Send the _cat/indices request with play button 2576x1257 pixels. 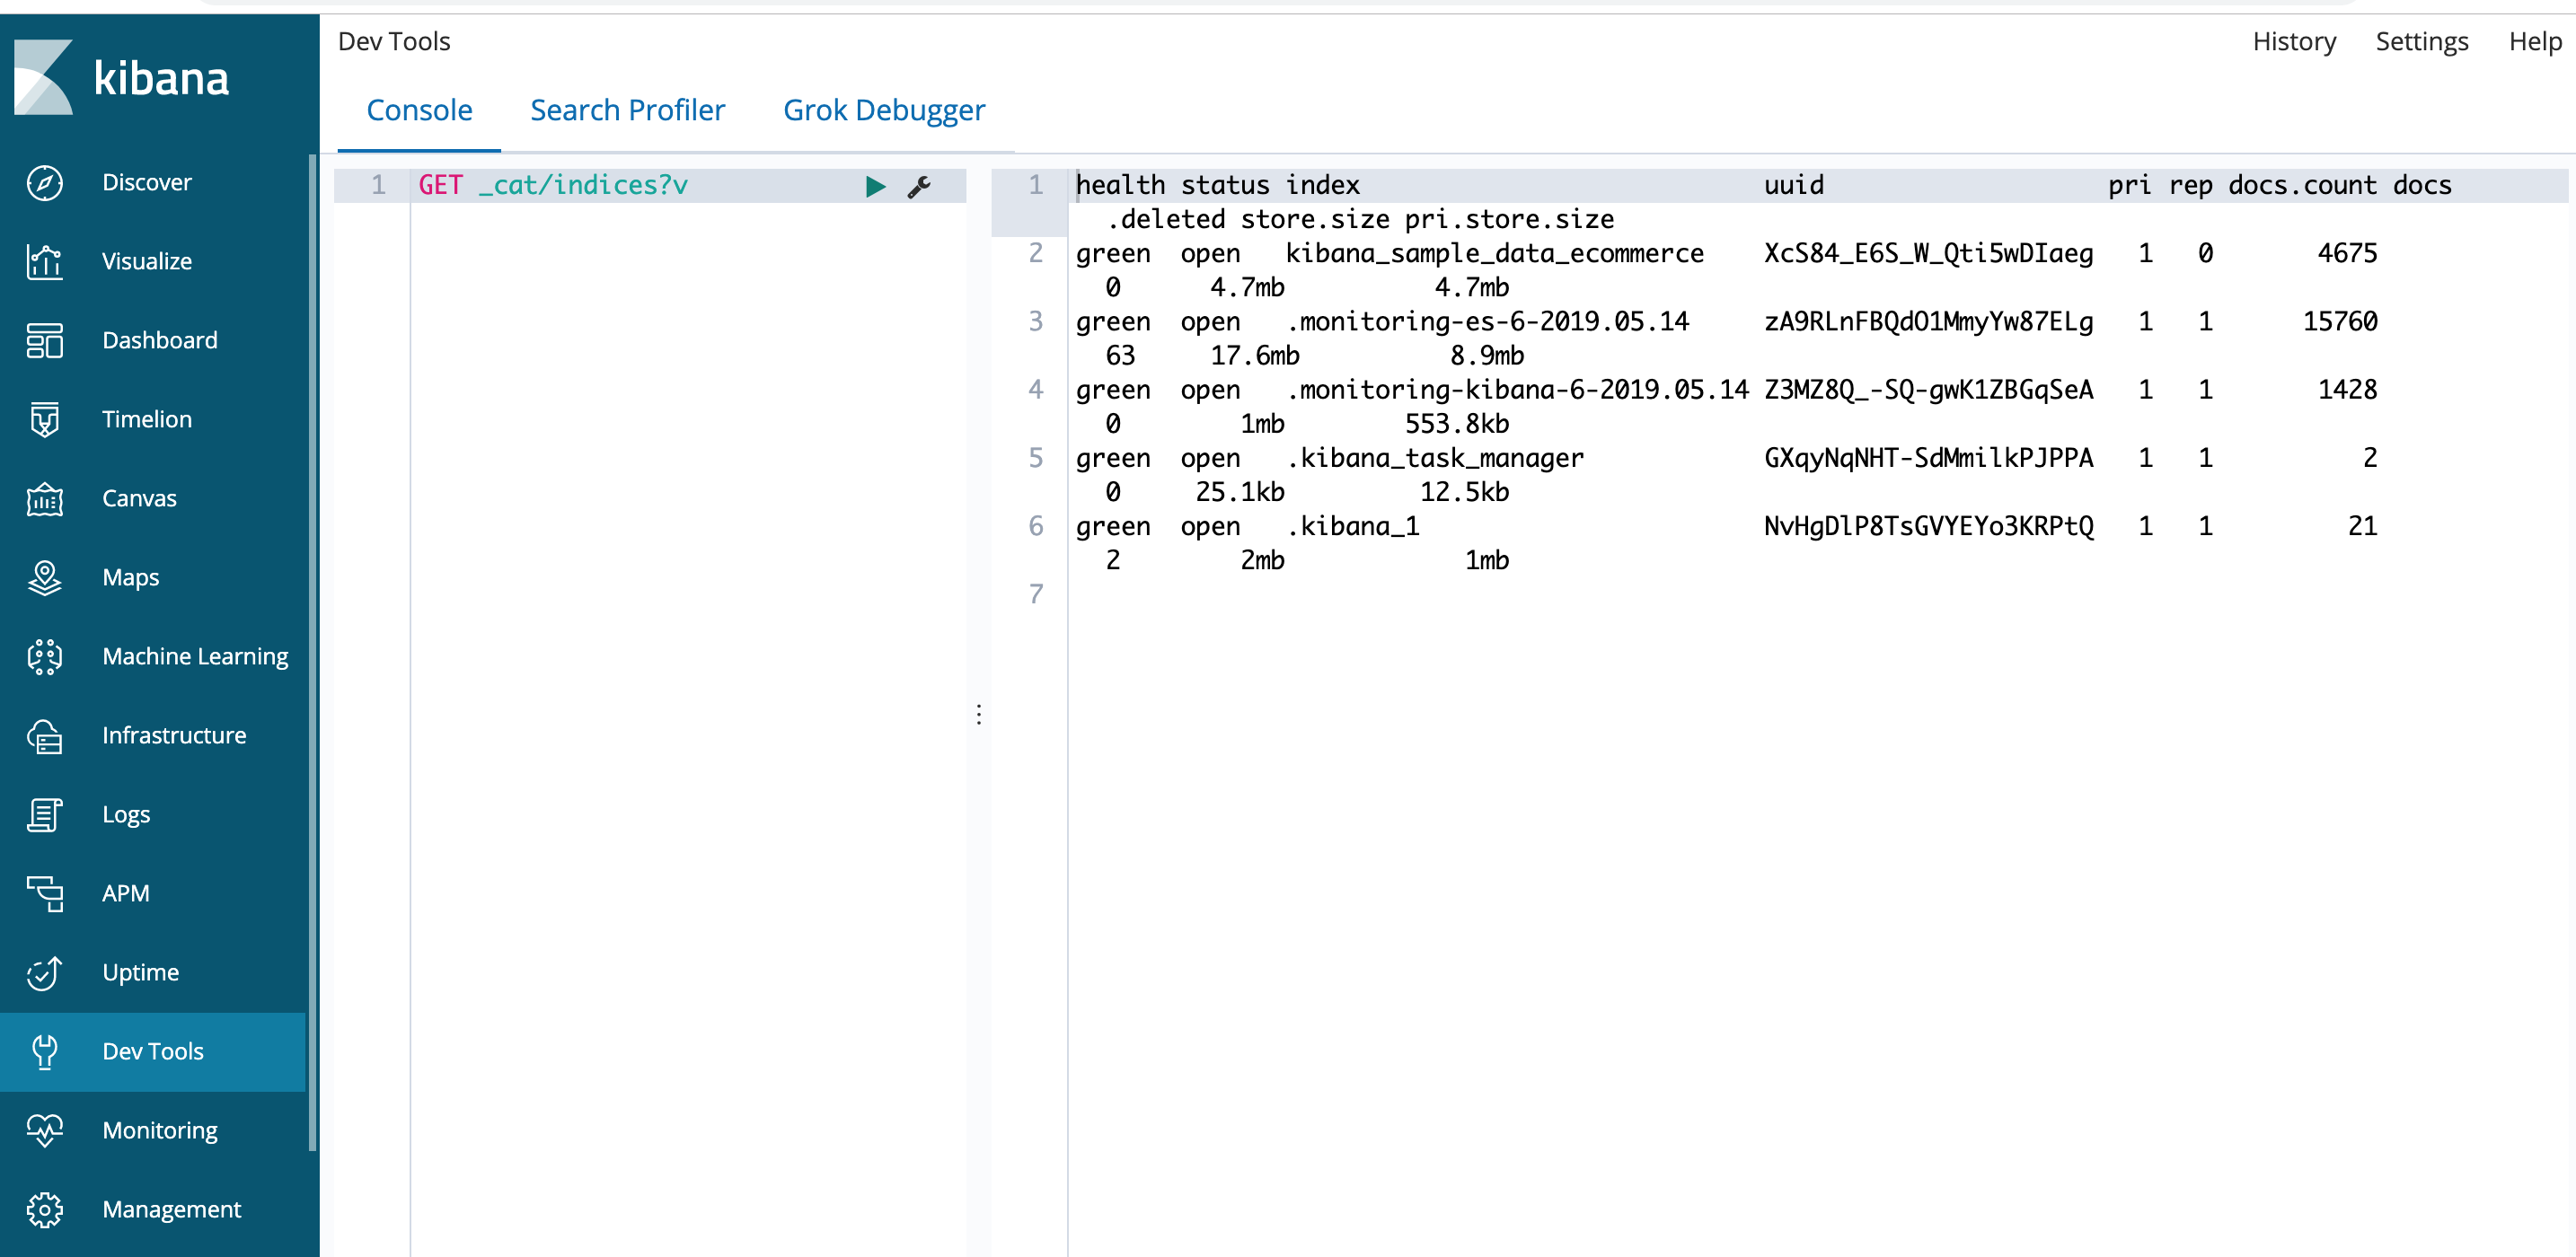click(876, 186)
